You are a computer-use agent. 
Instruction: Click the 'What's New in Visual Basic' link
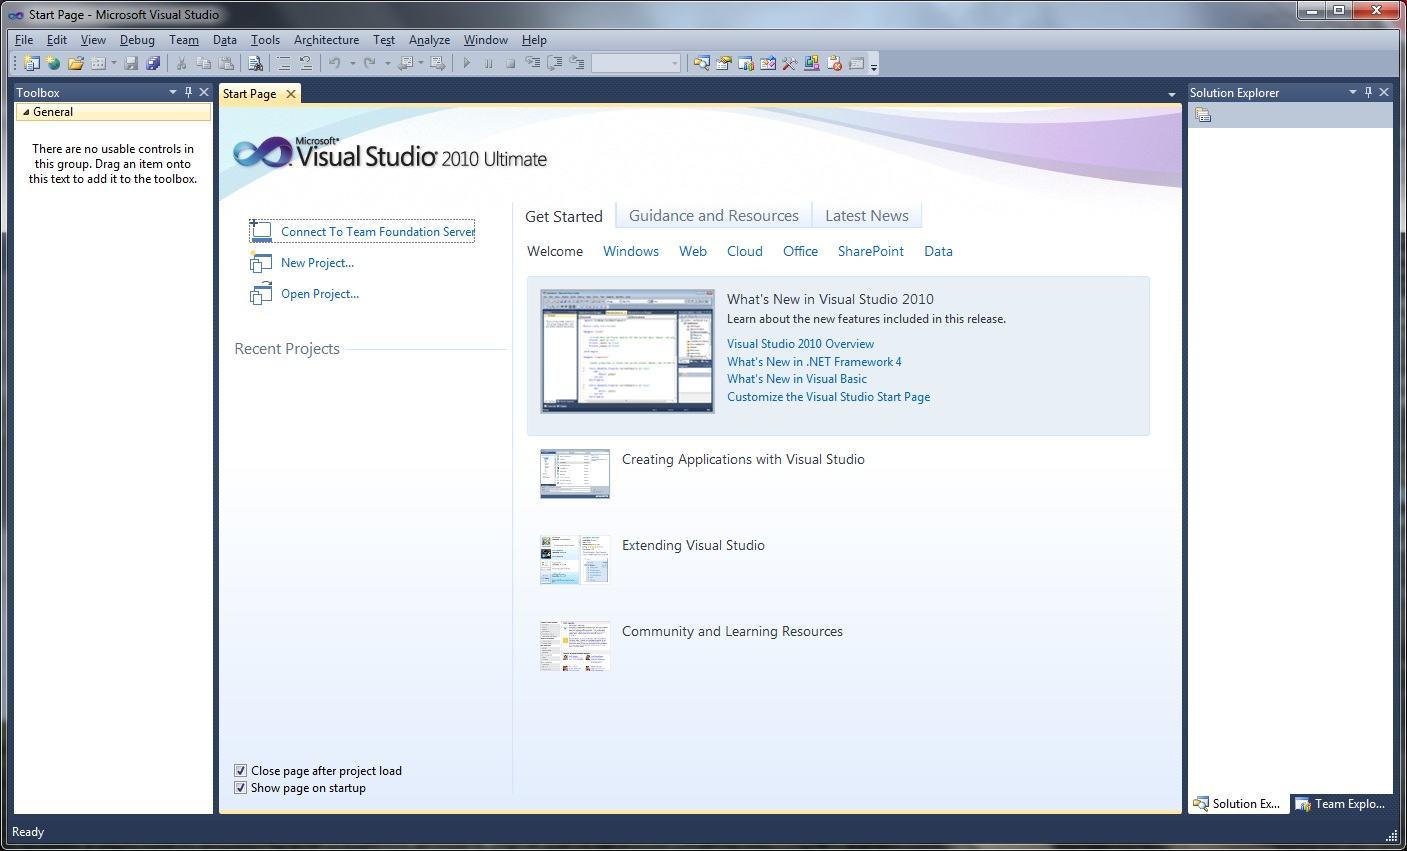pyautogui.click(x=796, y=379)
